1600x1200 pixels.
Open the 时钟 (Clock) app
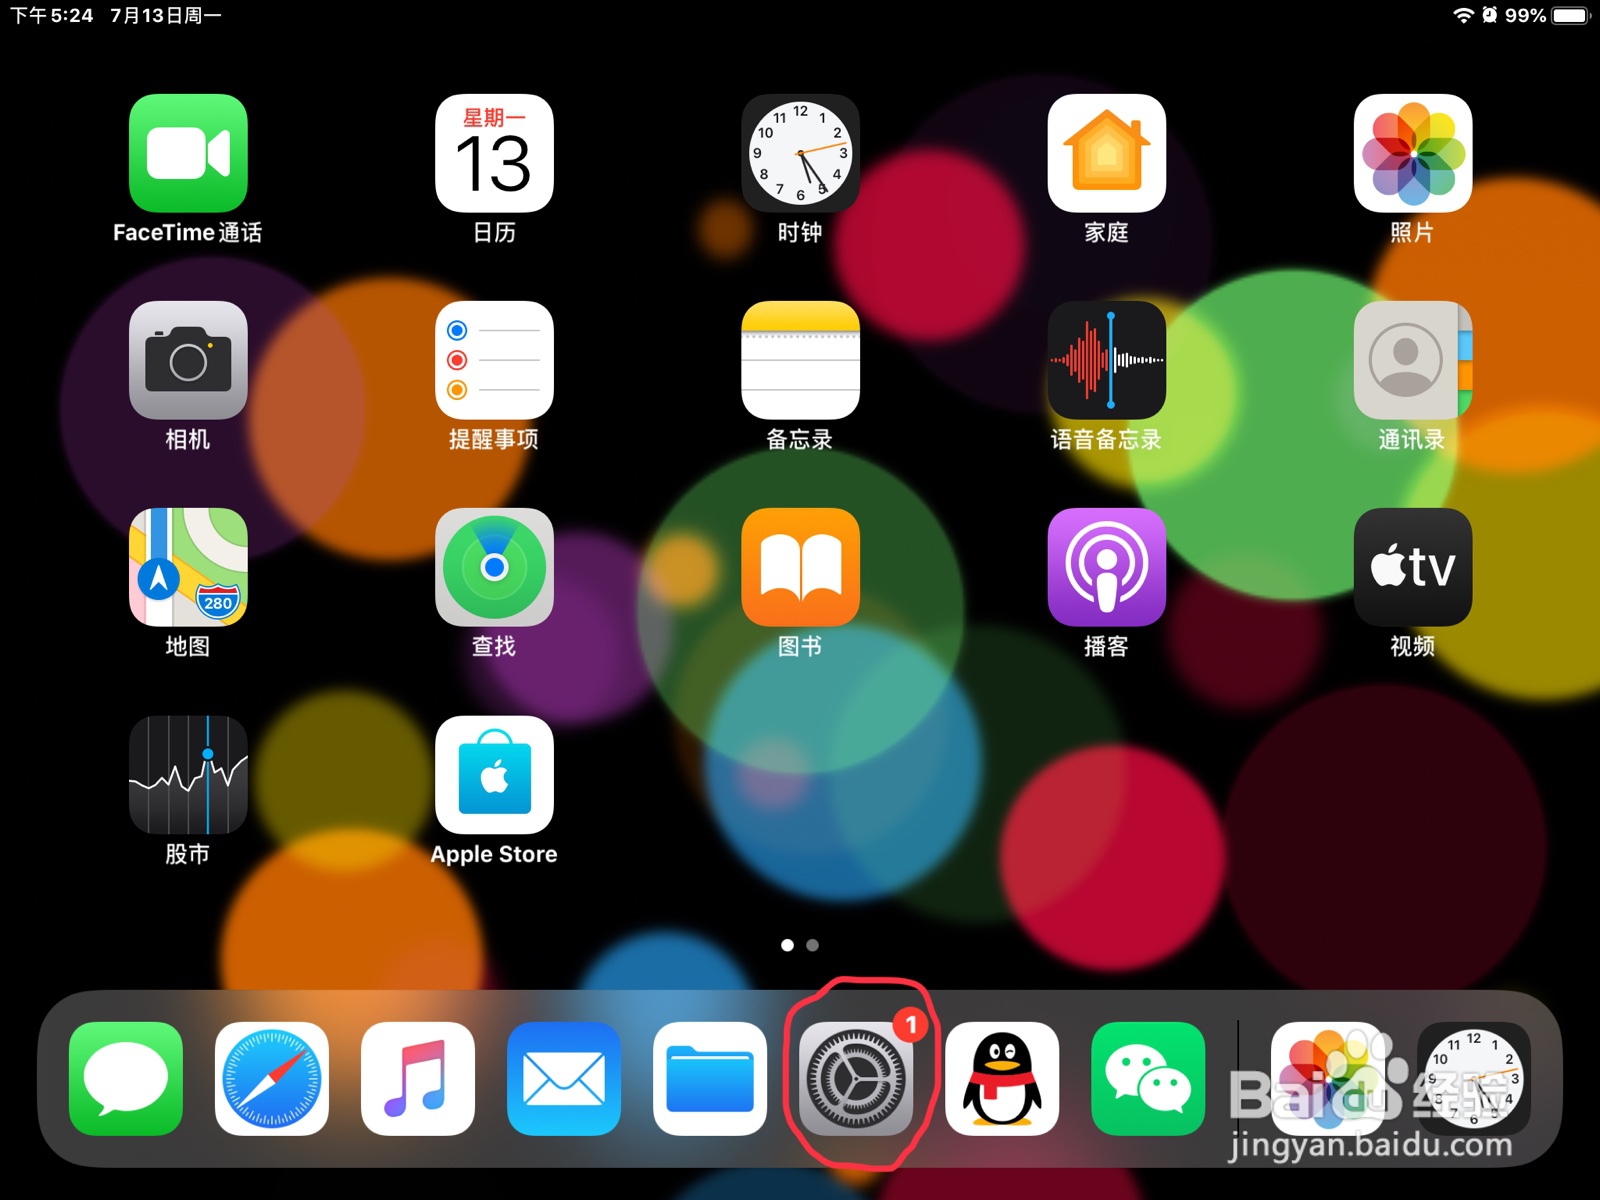(x=800, y=155)
